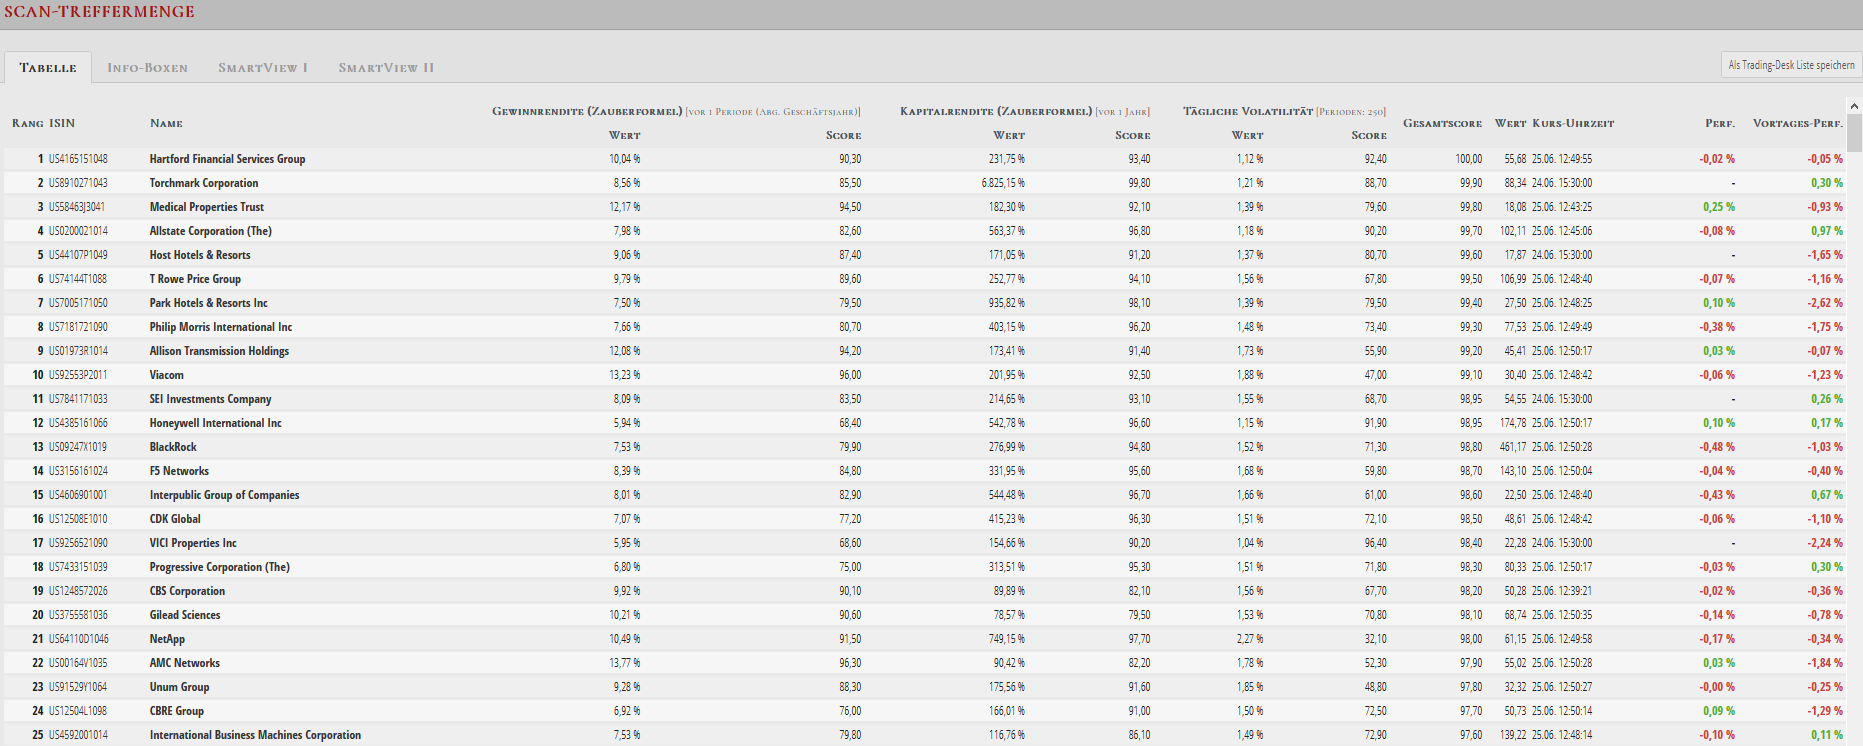The height and width of the screenshot is (746, 1863).
Task: Click Als Trading-Desk Liste speichern button
Action: pos(1791,65)
